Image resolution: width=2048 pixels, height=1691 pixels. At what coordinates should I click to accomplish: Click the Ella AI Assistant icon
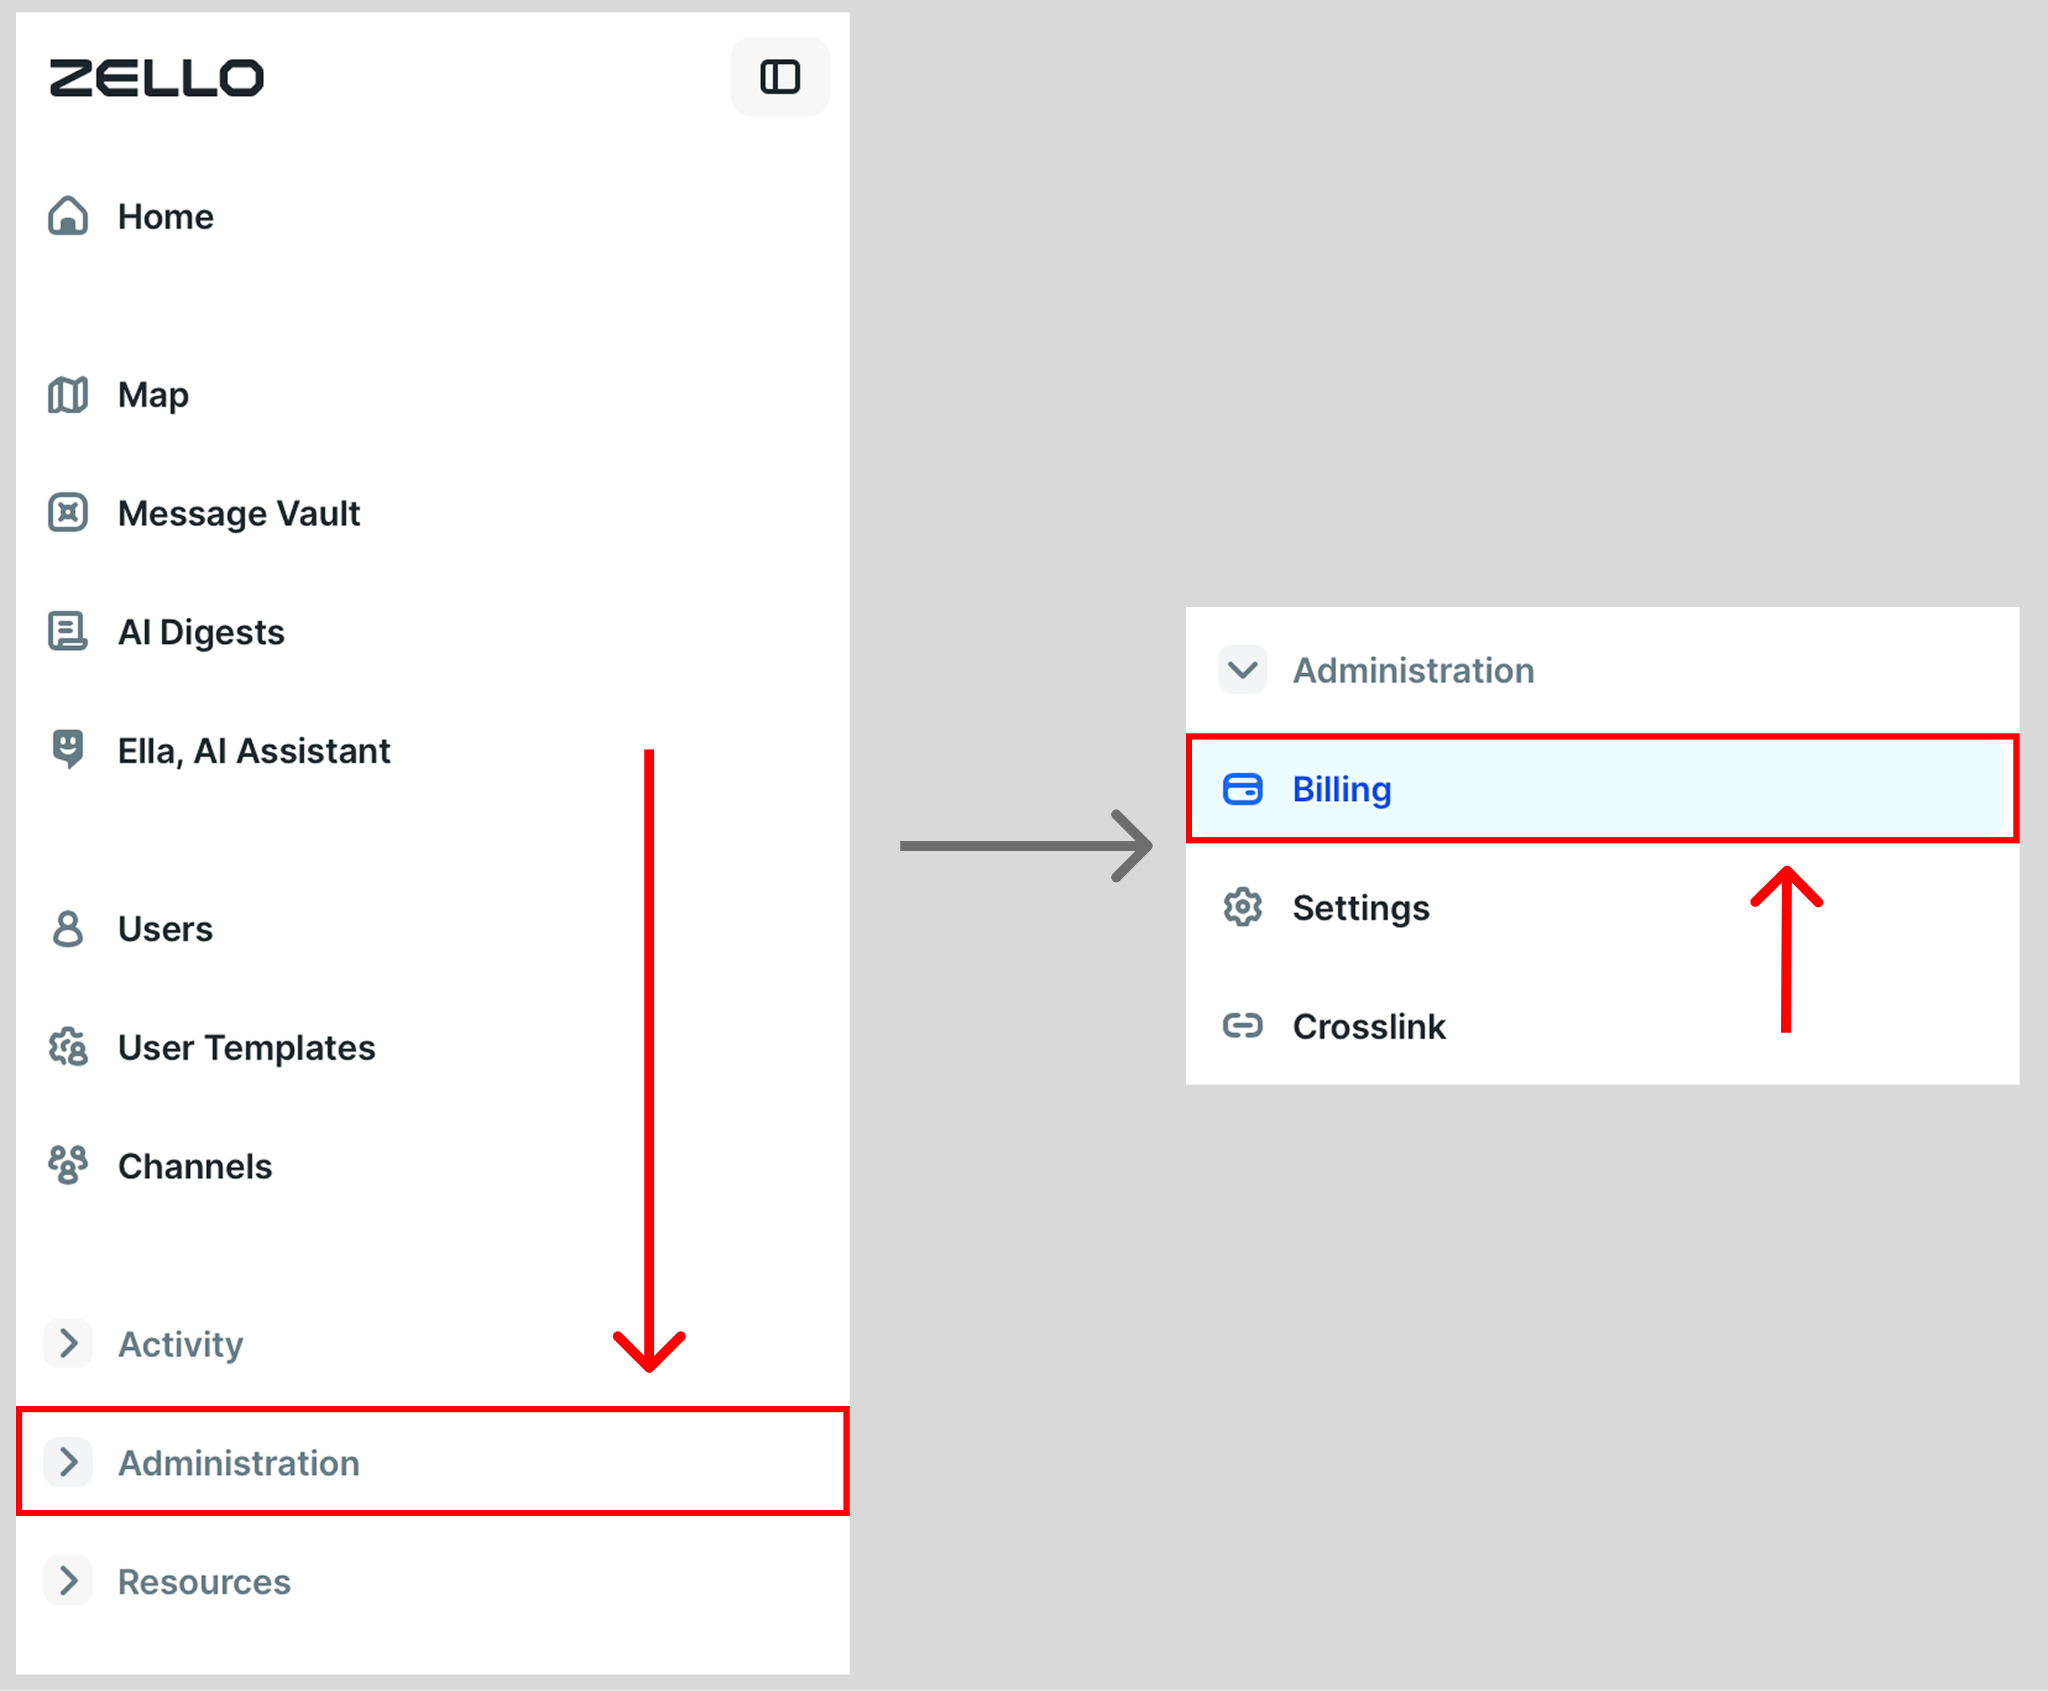pos(68,749)
